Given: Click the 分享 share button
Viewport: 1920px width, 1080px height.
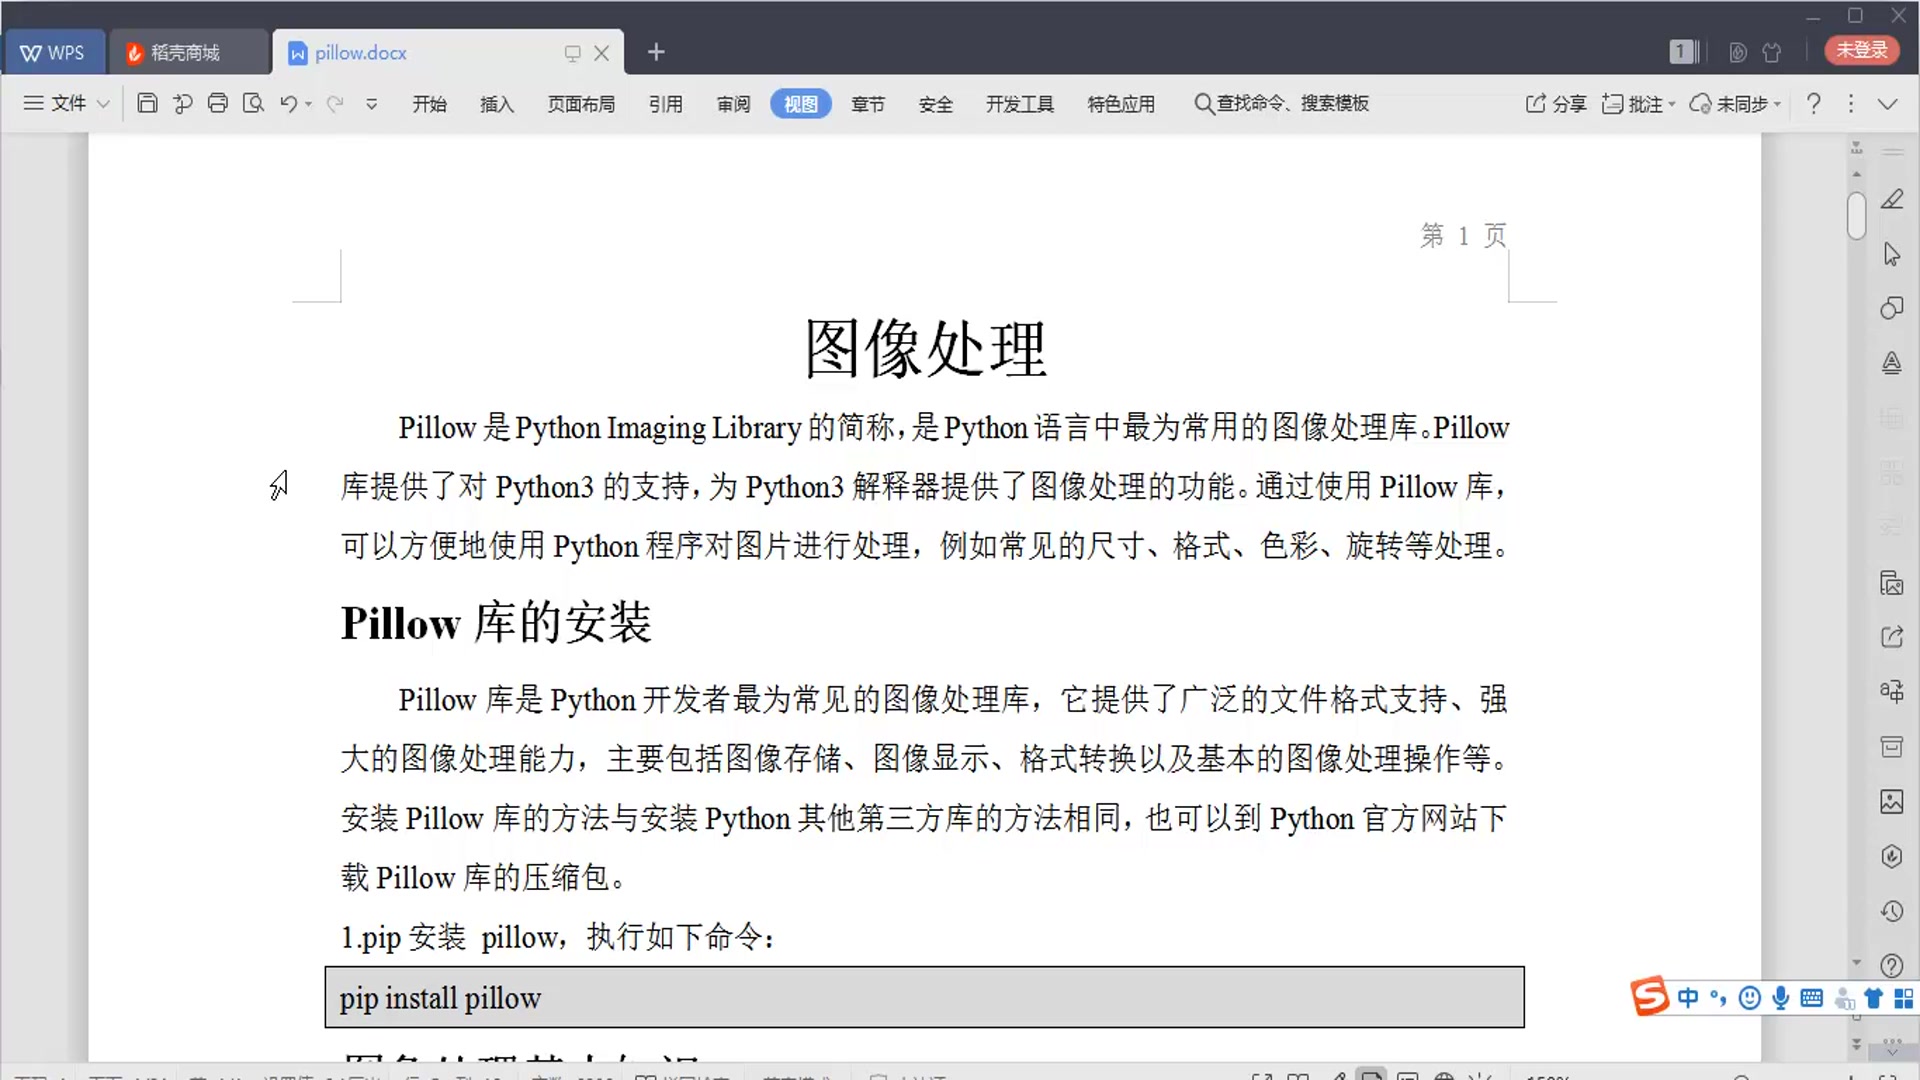Looking at the screenshot, I should pyautogui.click(x=1556, y=103).
